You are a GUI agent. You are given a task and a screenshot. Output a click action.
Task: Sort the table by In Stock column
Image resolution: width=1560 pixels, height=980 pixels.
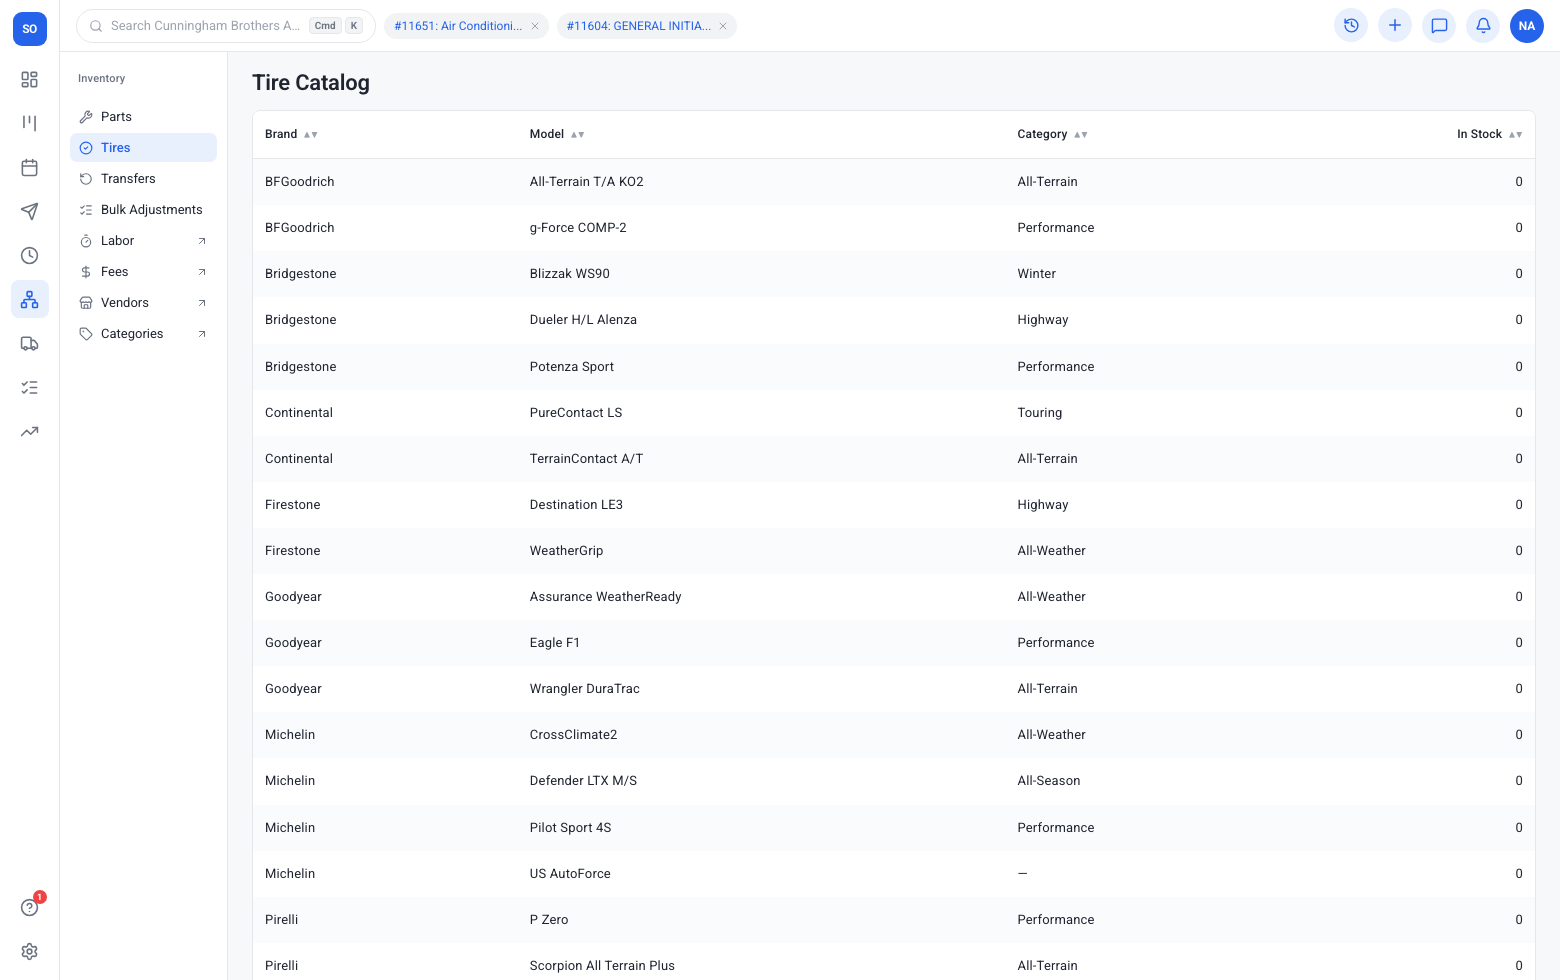click(1489, 134)
